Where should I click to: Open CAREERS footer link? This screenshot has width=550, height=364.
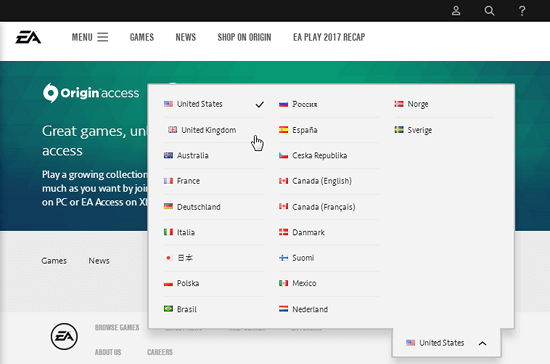(x=160, y=352)
